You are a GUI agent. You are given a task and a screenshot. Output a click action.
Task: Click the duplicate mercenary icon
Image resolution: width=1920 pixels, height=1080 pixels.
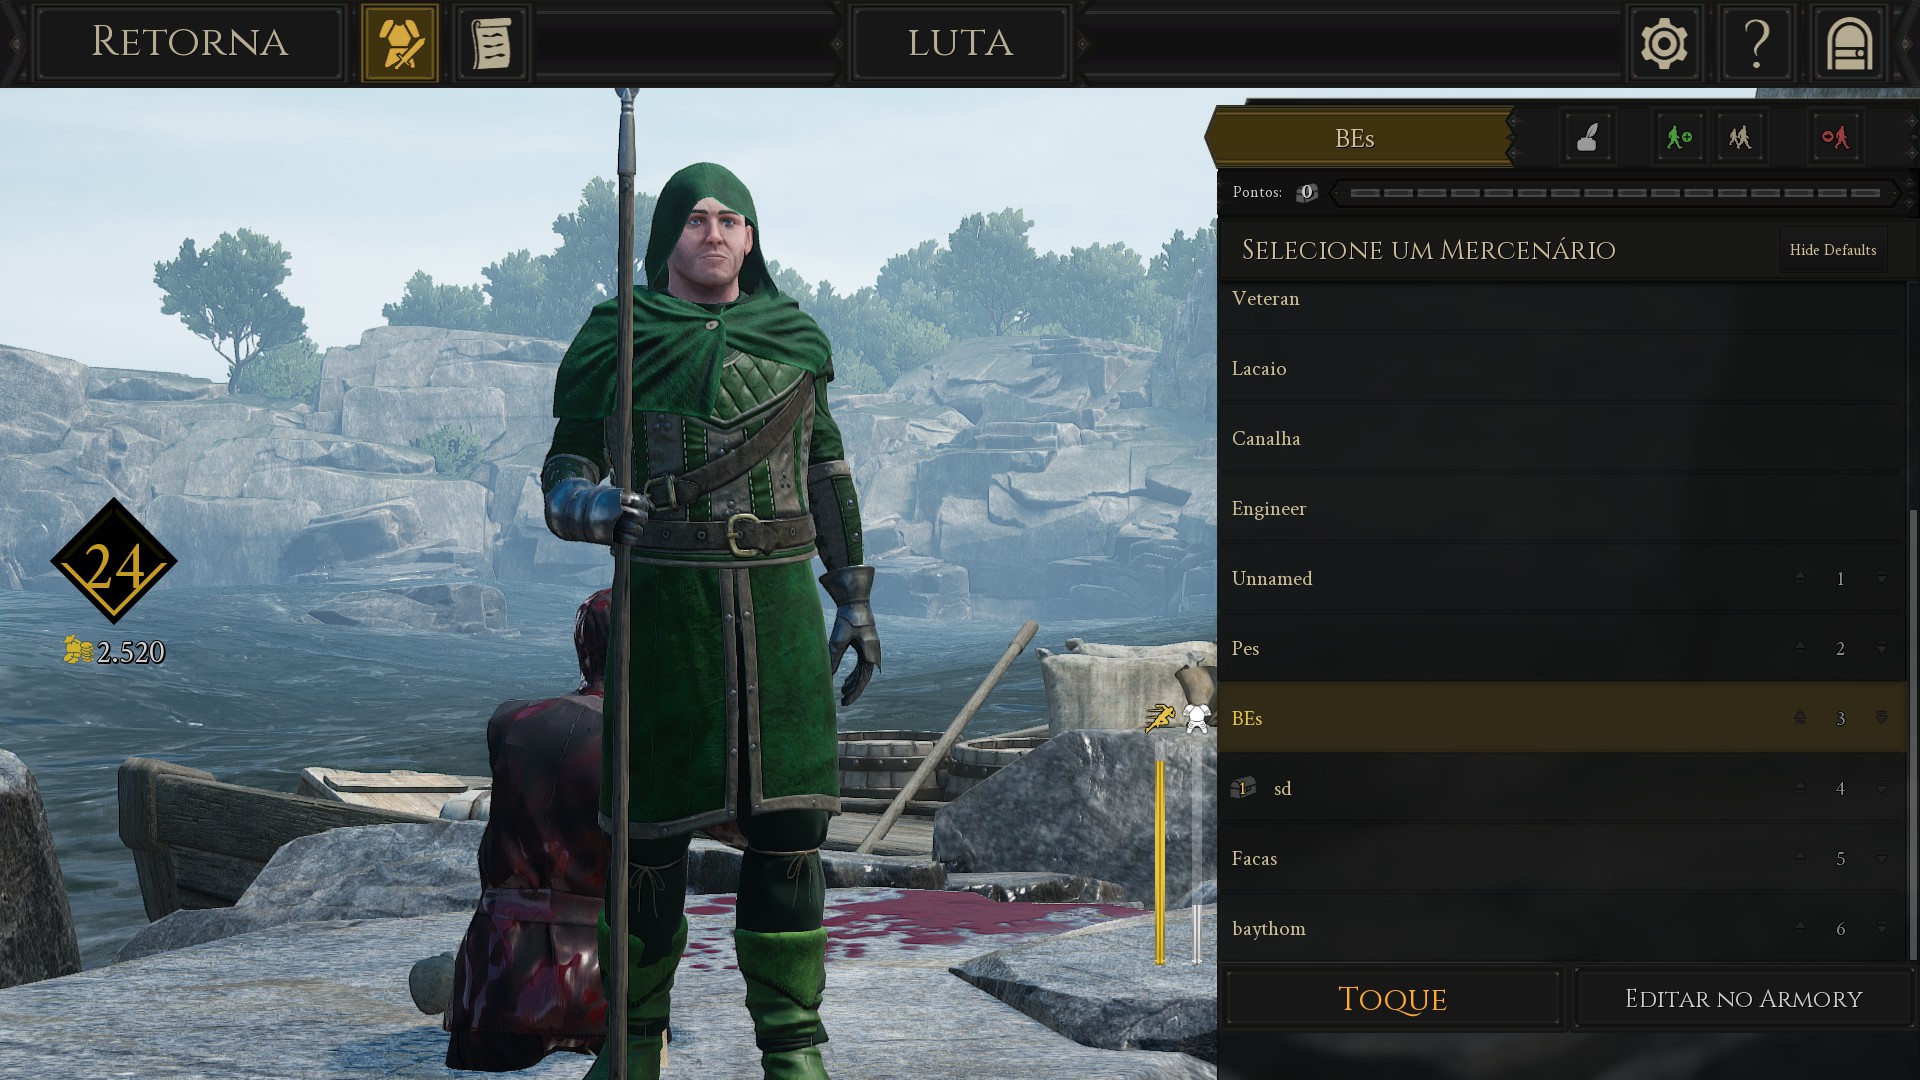[1740, 137]
